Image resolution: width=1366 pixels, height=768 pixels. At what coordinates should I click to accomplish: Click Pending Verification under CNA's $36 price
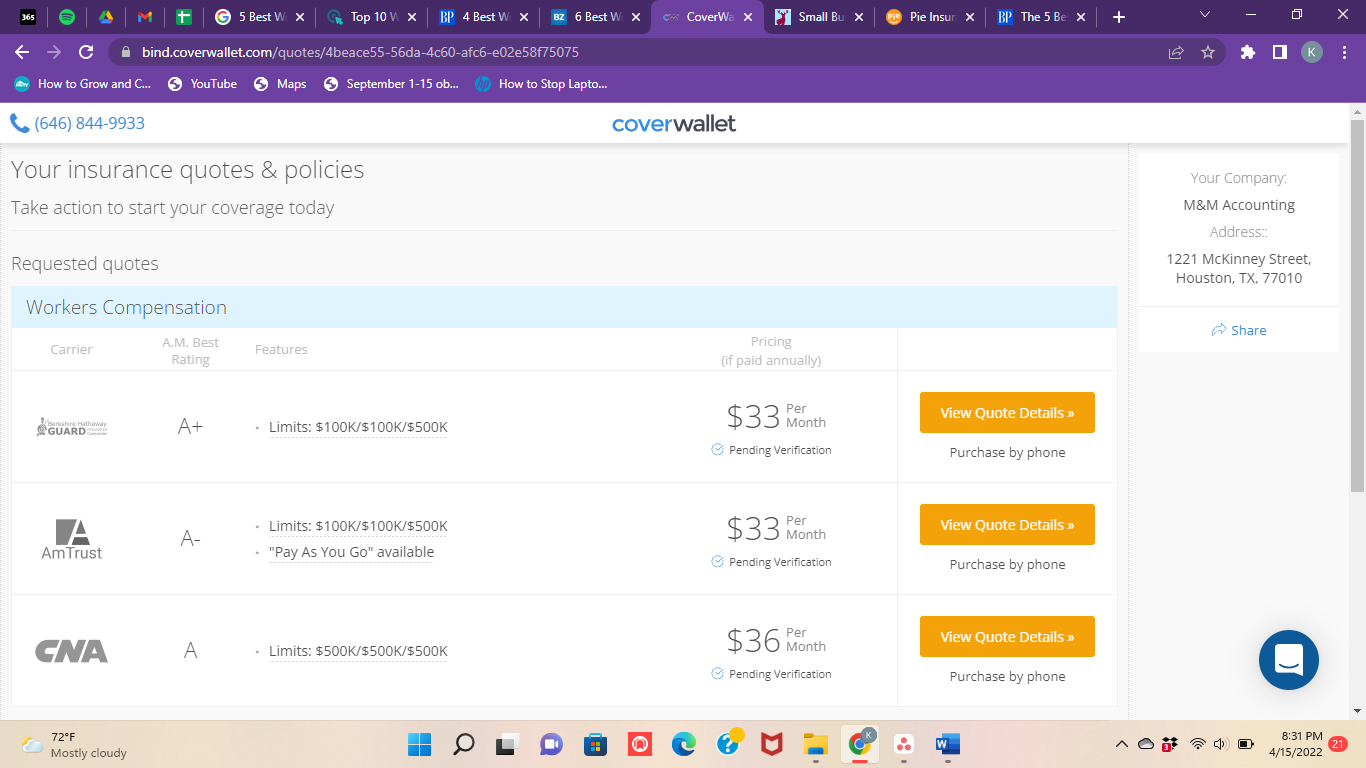tap(771, 674)
